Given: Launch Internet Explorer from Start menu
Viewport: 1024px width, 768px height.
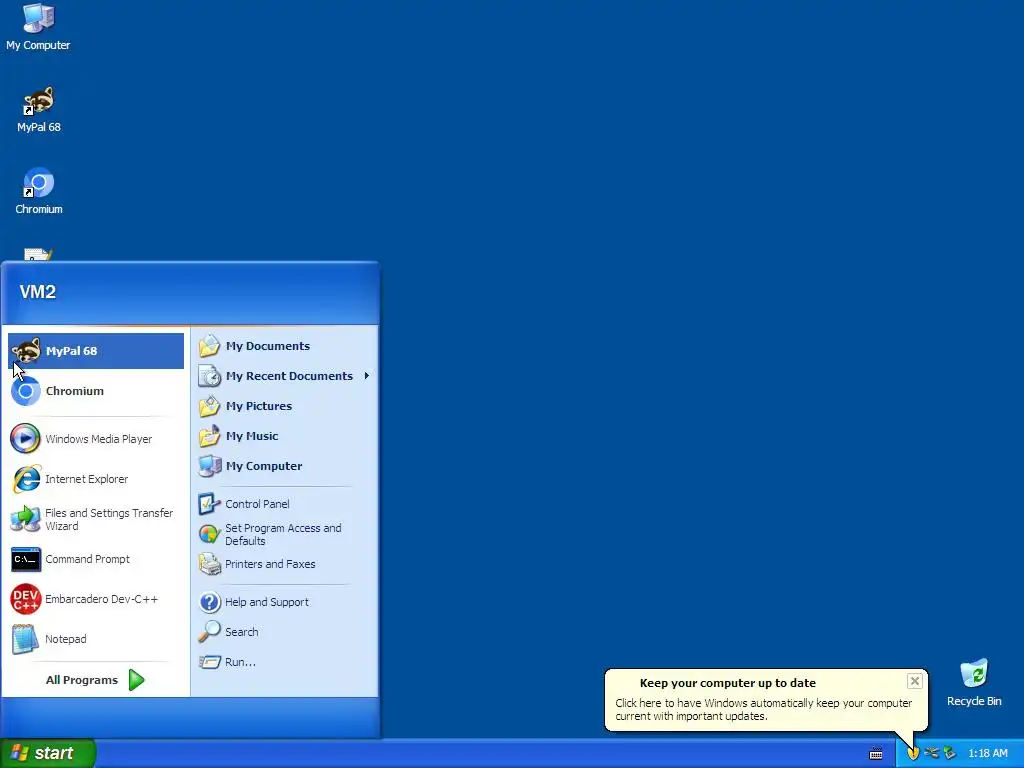Looking at the screenshot, I should coord(95,479).
